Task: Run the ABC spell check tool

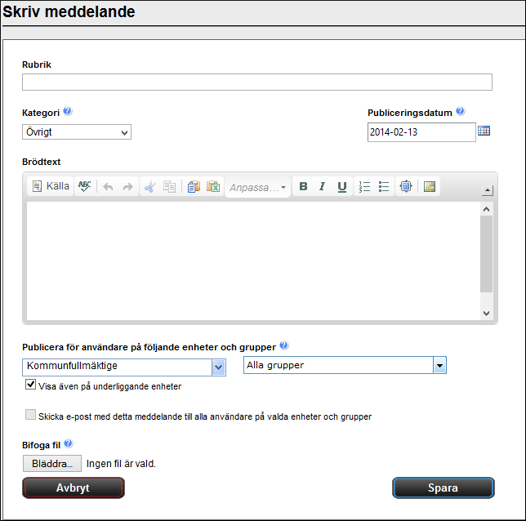Action: (85, 186)
